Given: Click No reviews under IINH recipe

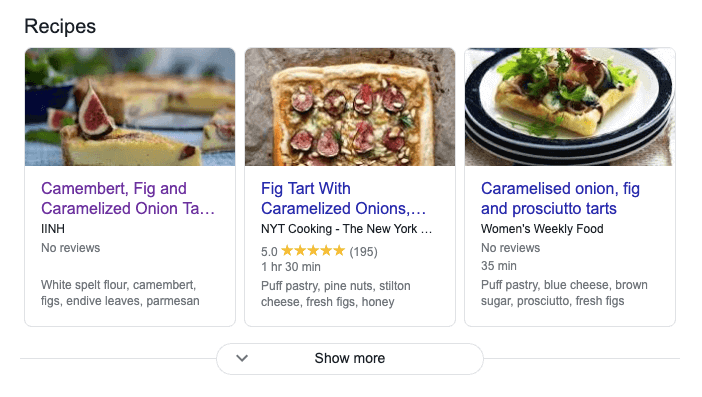Looking at the screenshot, I should click(x=70, y=248).
